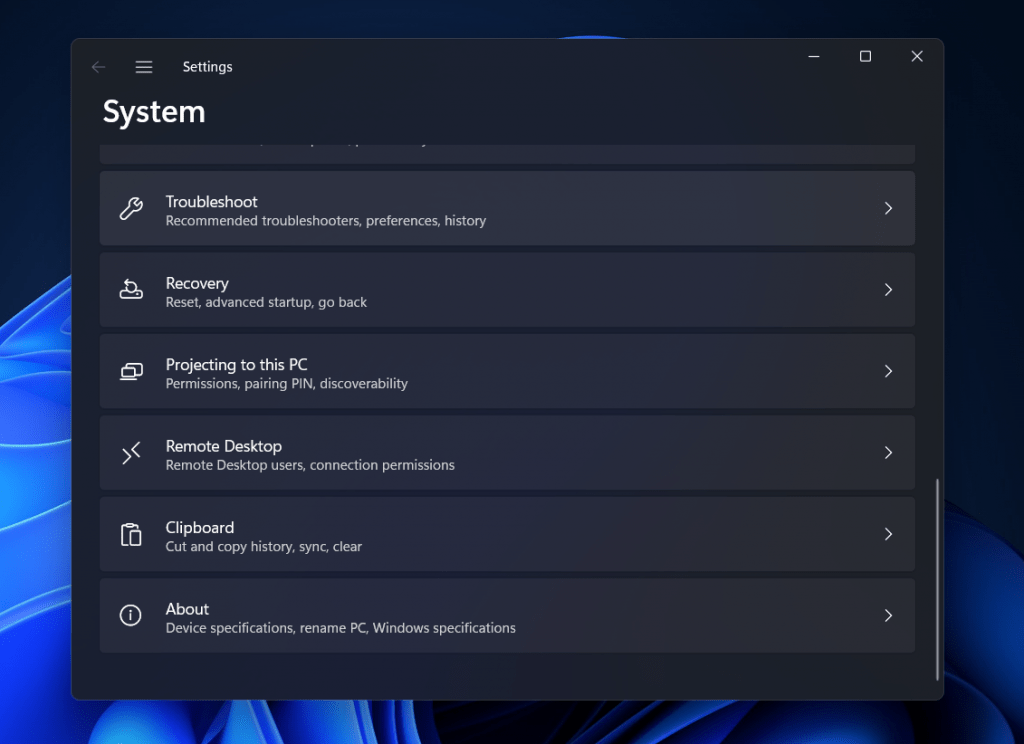
Task: Click the Recovery restore icon
Action: (131, 290)
